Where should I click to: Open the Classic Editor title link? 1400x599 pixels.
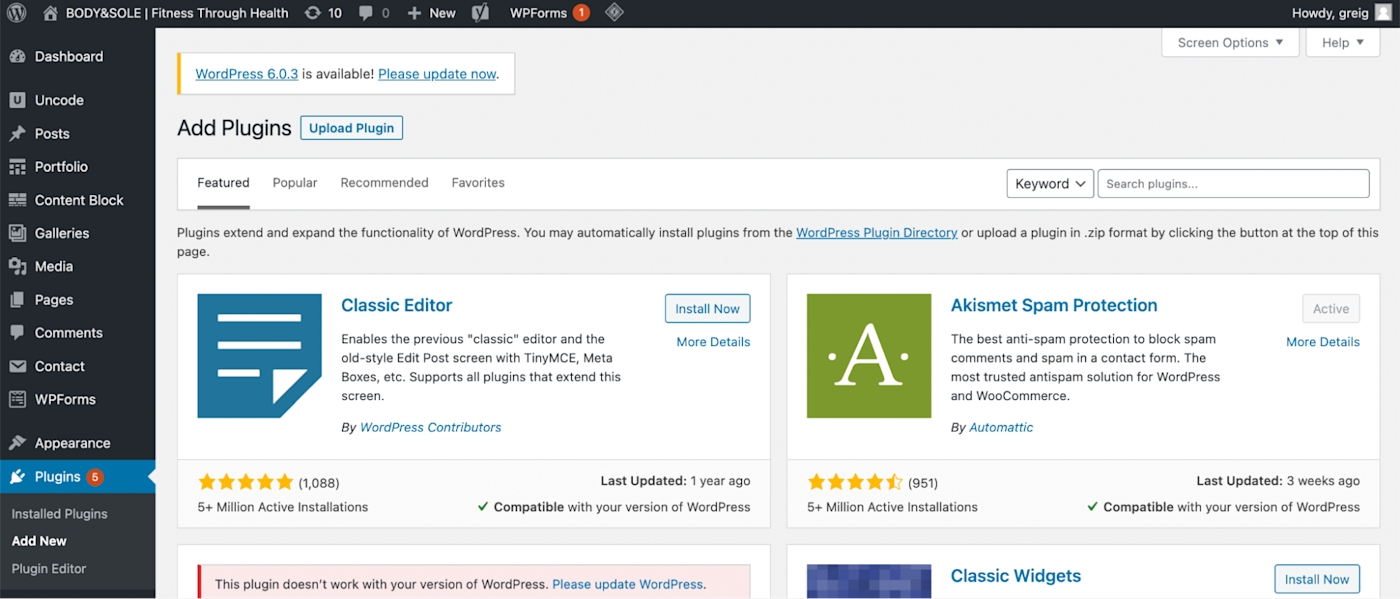point(397,306)
